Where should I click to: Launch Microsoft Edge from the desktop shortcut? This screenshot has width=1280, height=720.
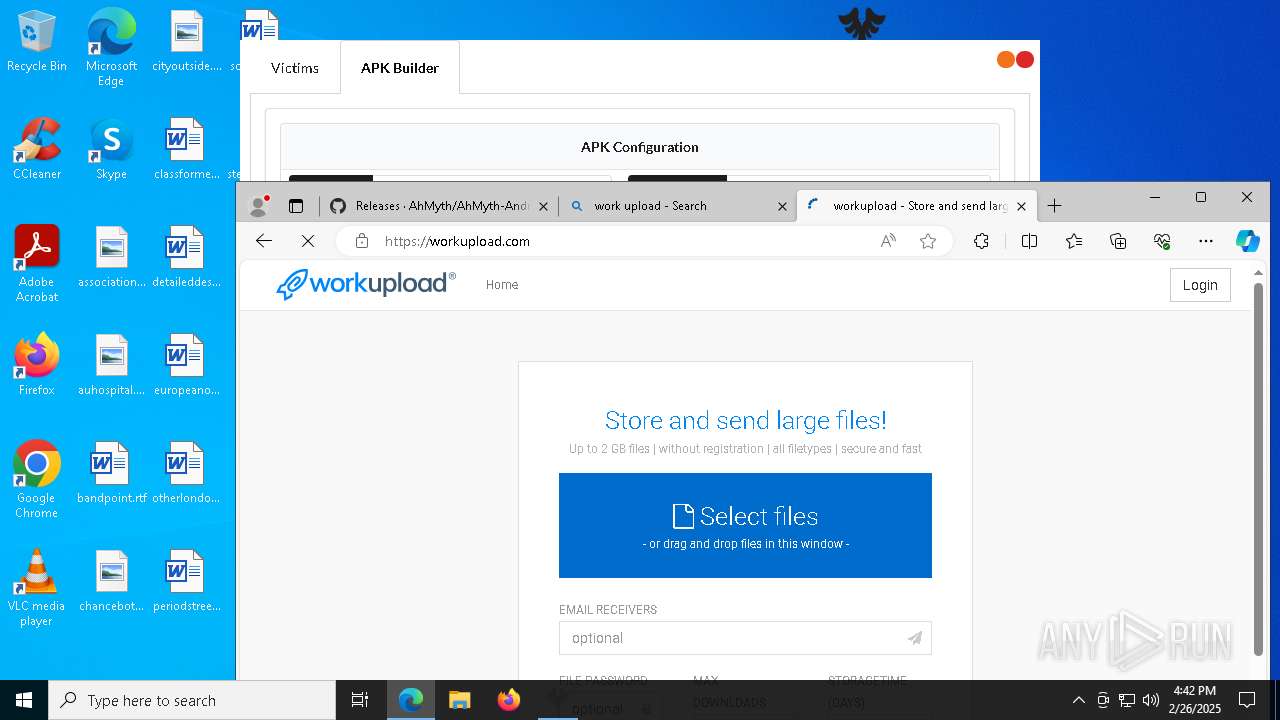point(111,48)
